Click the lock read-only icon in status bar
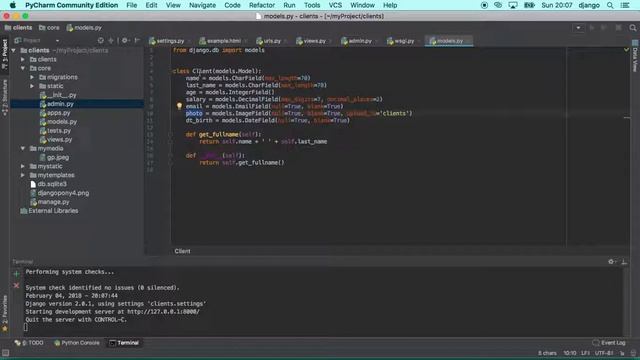Image resolution: width=640 pixels, height=360 pixels. click(622, 353)
